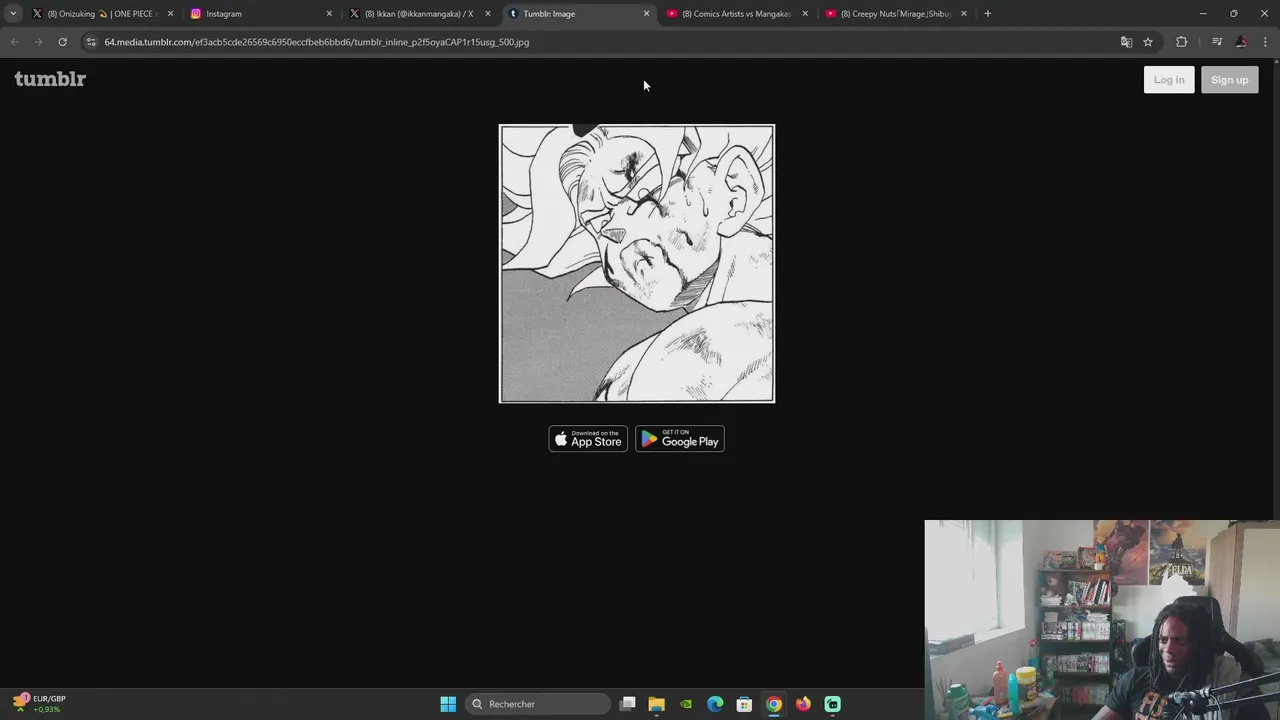Open the green app icon on the taskbar
Viewport: 1280px width, 720px height.
click(x=832, y=704)
